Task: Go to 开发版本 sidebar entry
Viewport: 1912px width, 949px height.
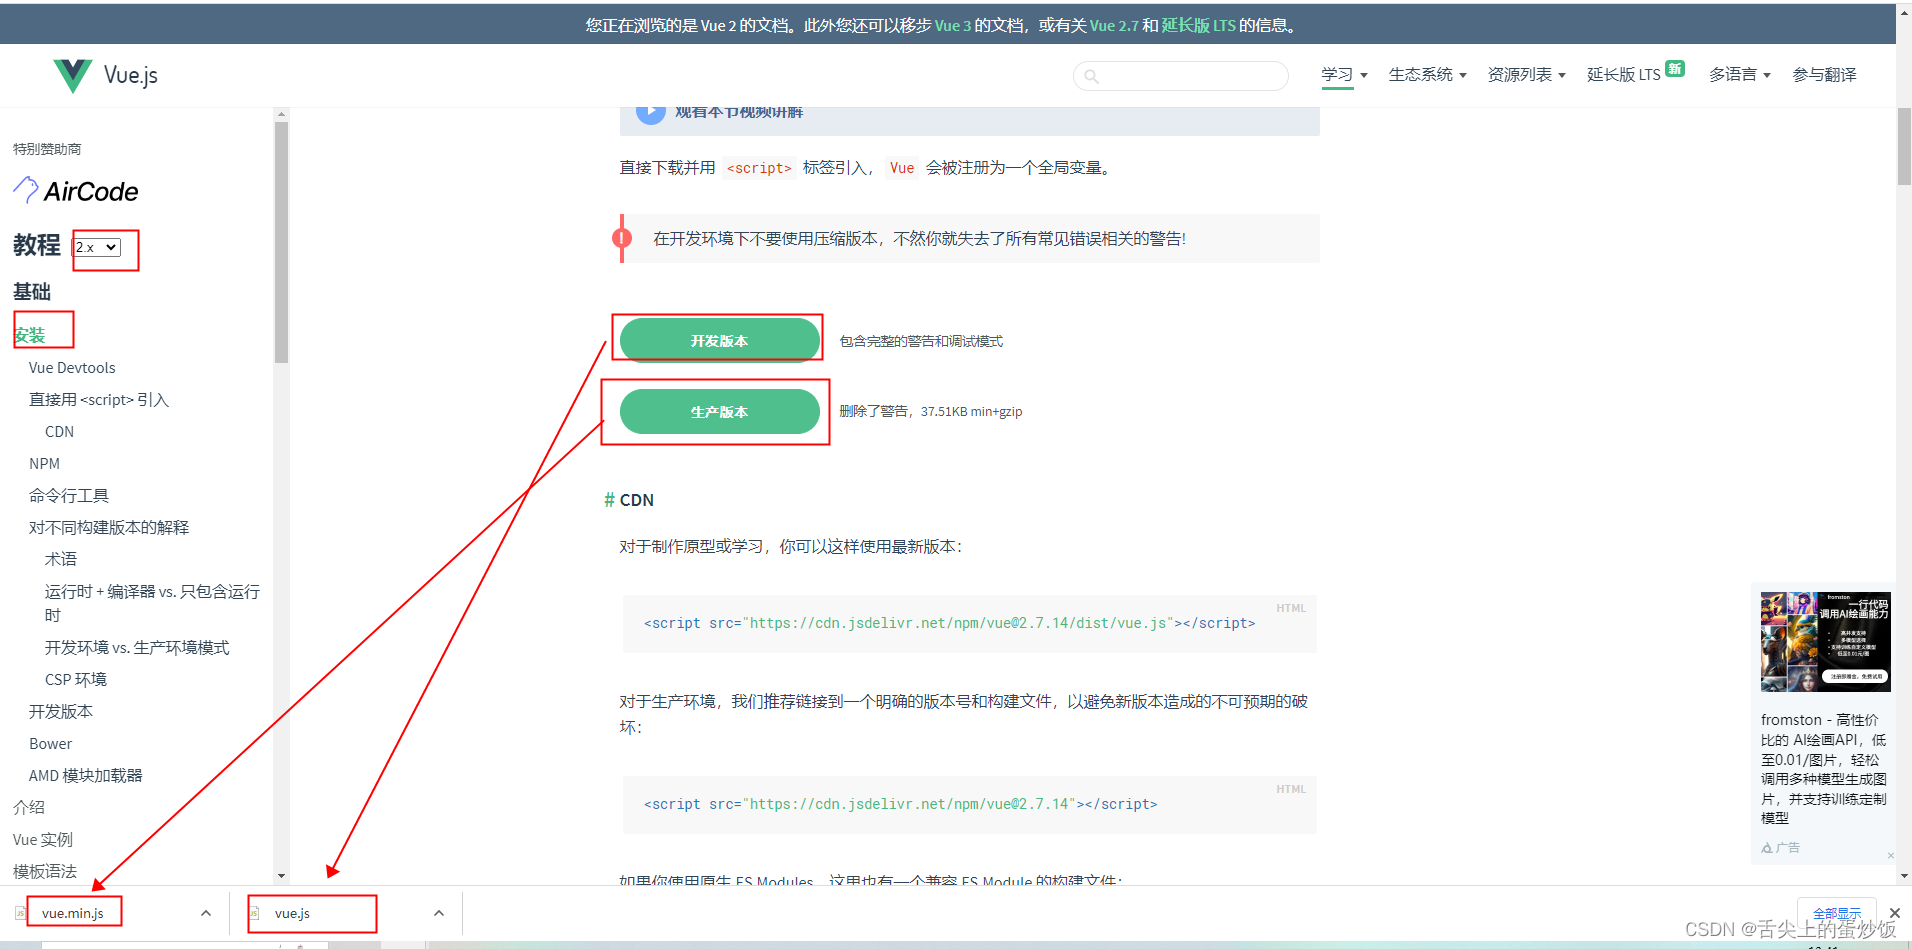Action: pyautogui.click(x=61, y=712)
